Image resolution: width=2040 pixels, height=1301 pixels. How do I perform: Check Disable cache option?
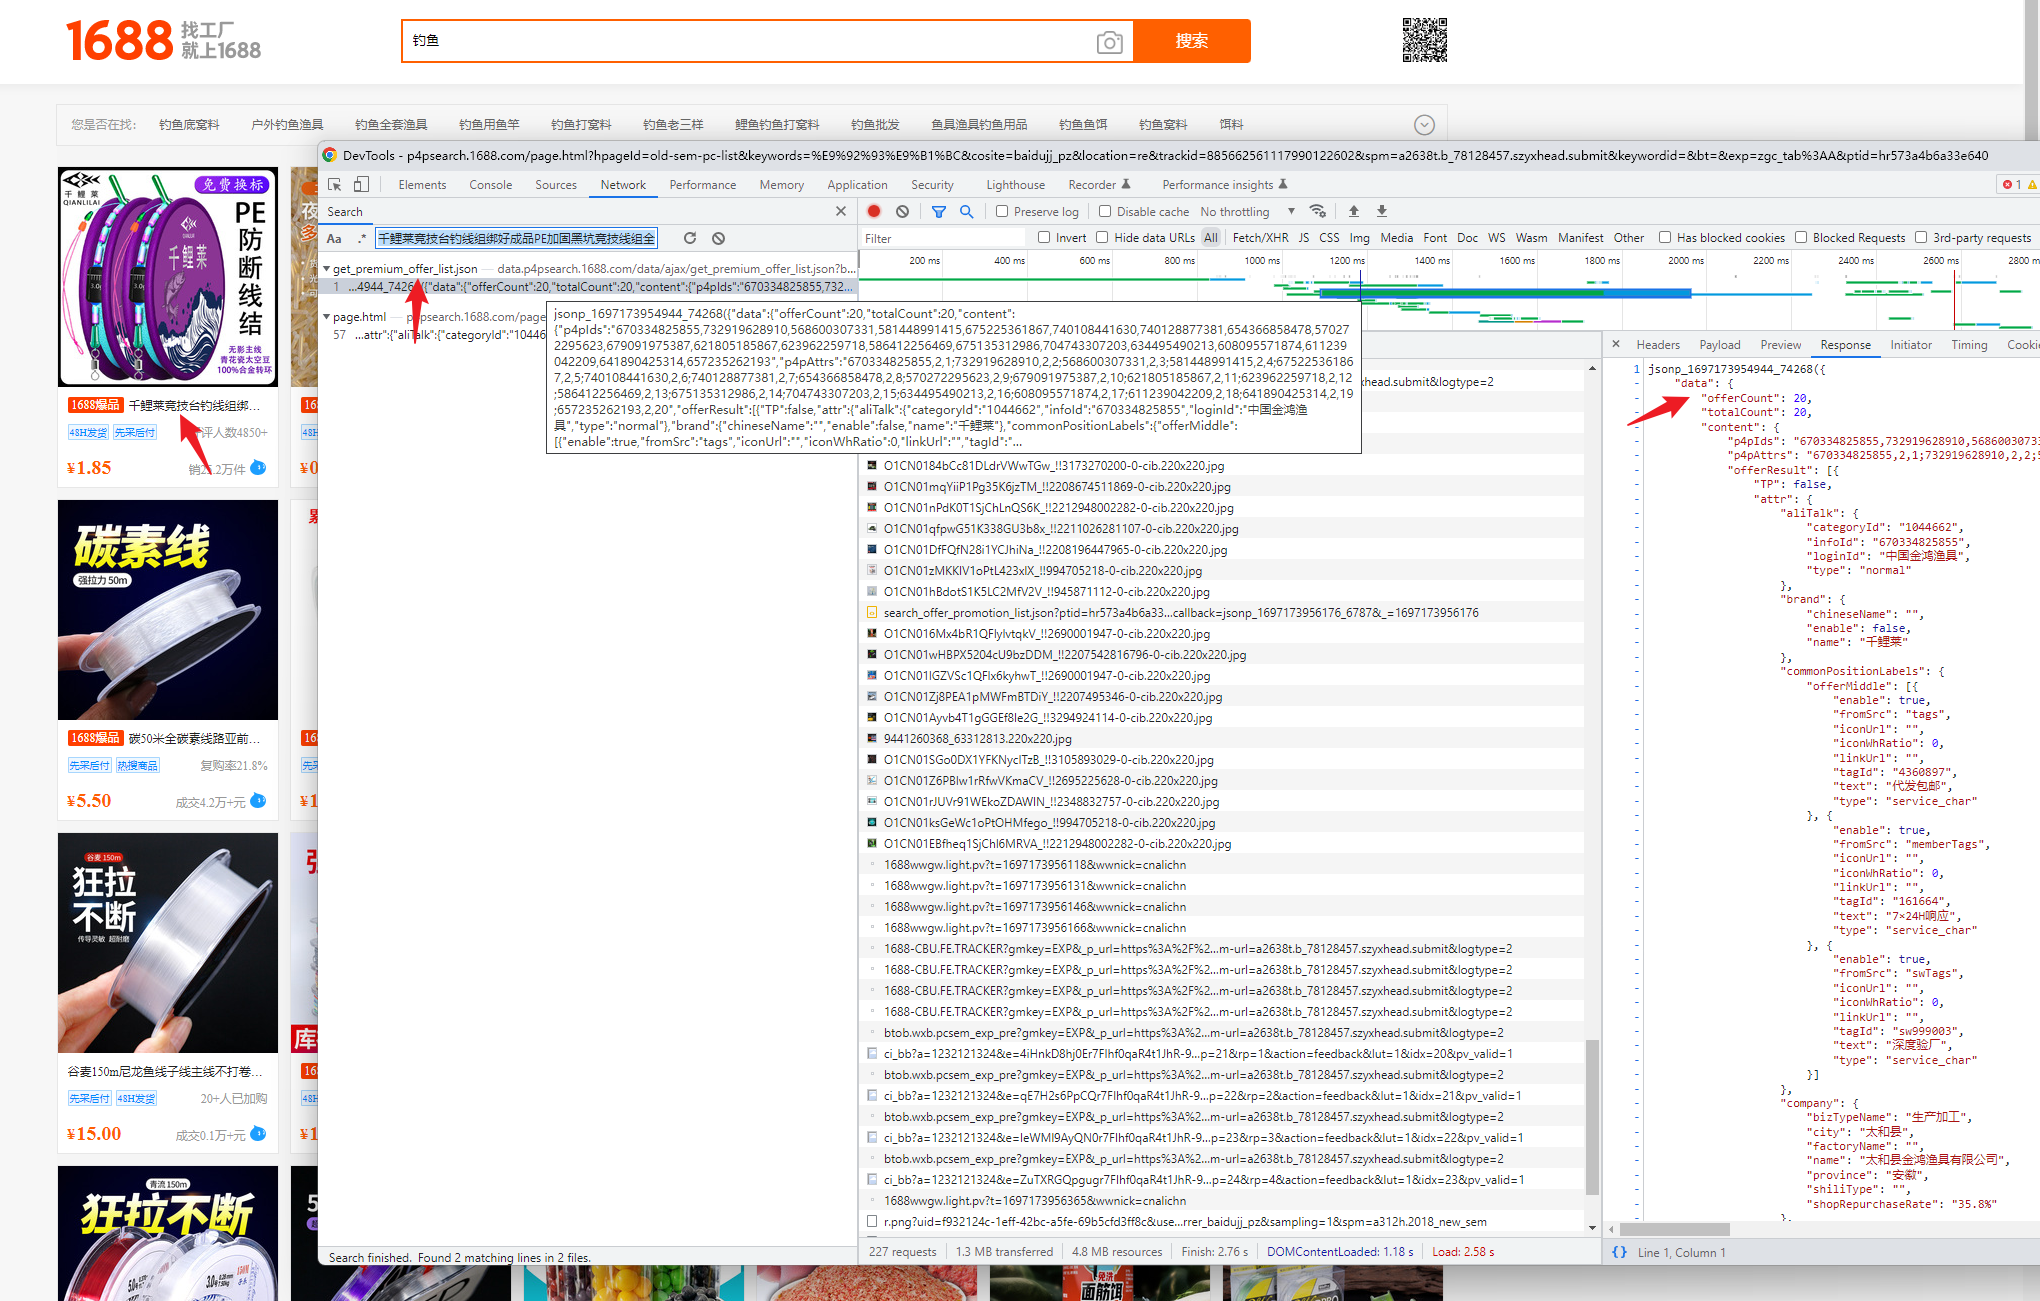[1105, 211]
